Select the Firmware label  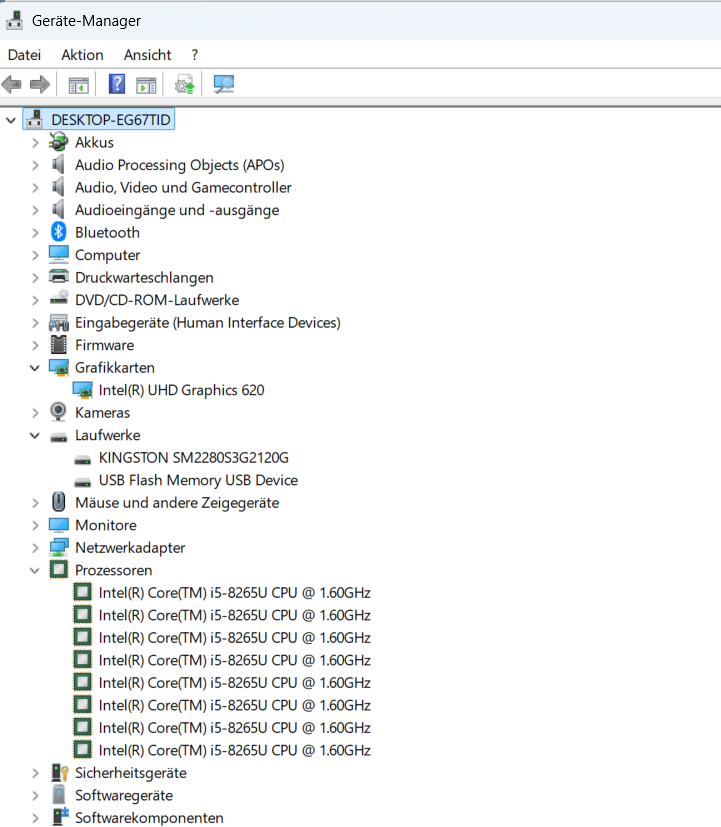point(104,345)
